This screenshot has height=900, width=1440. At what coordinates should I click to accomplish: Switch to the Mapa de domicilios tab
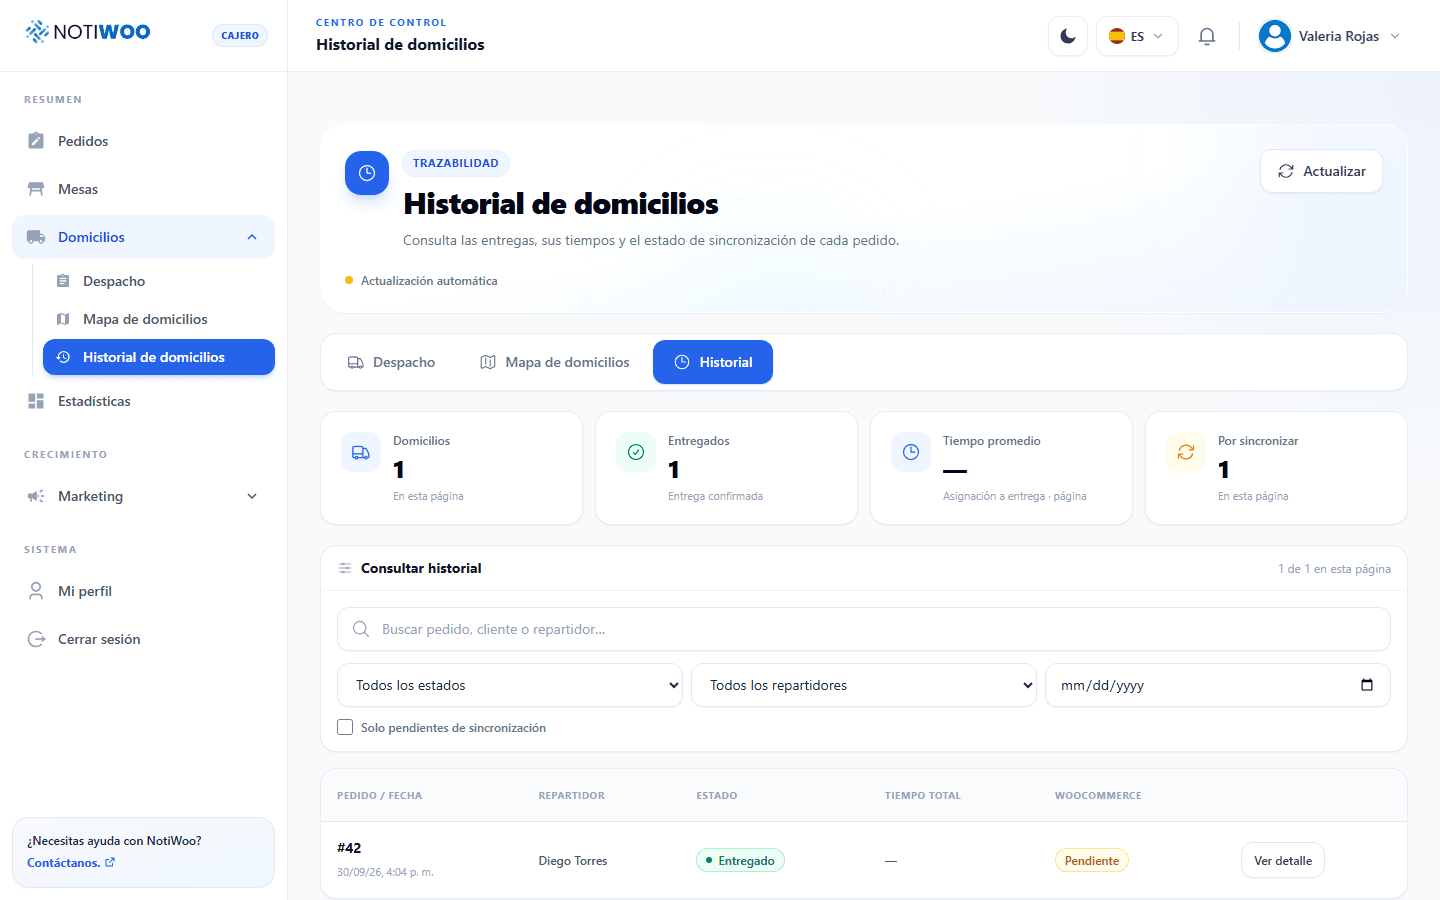pos(555,362)
